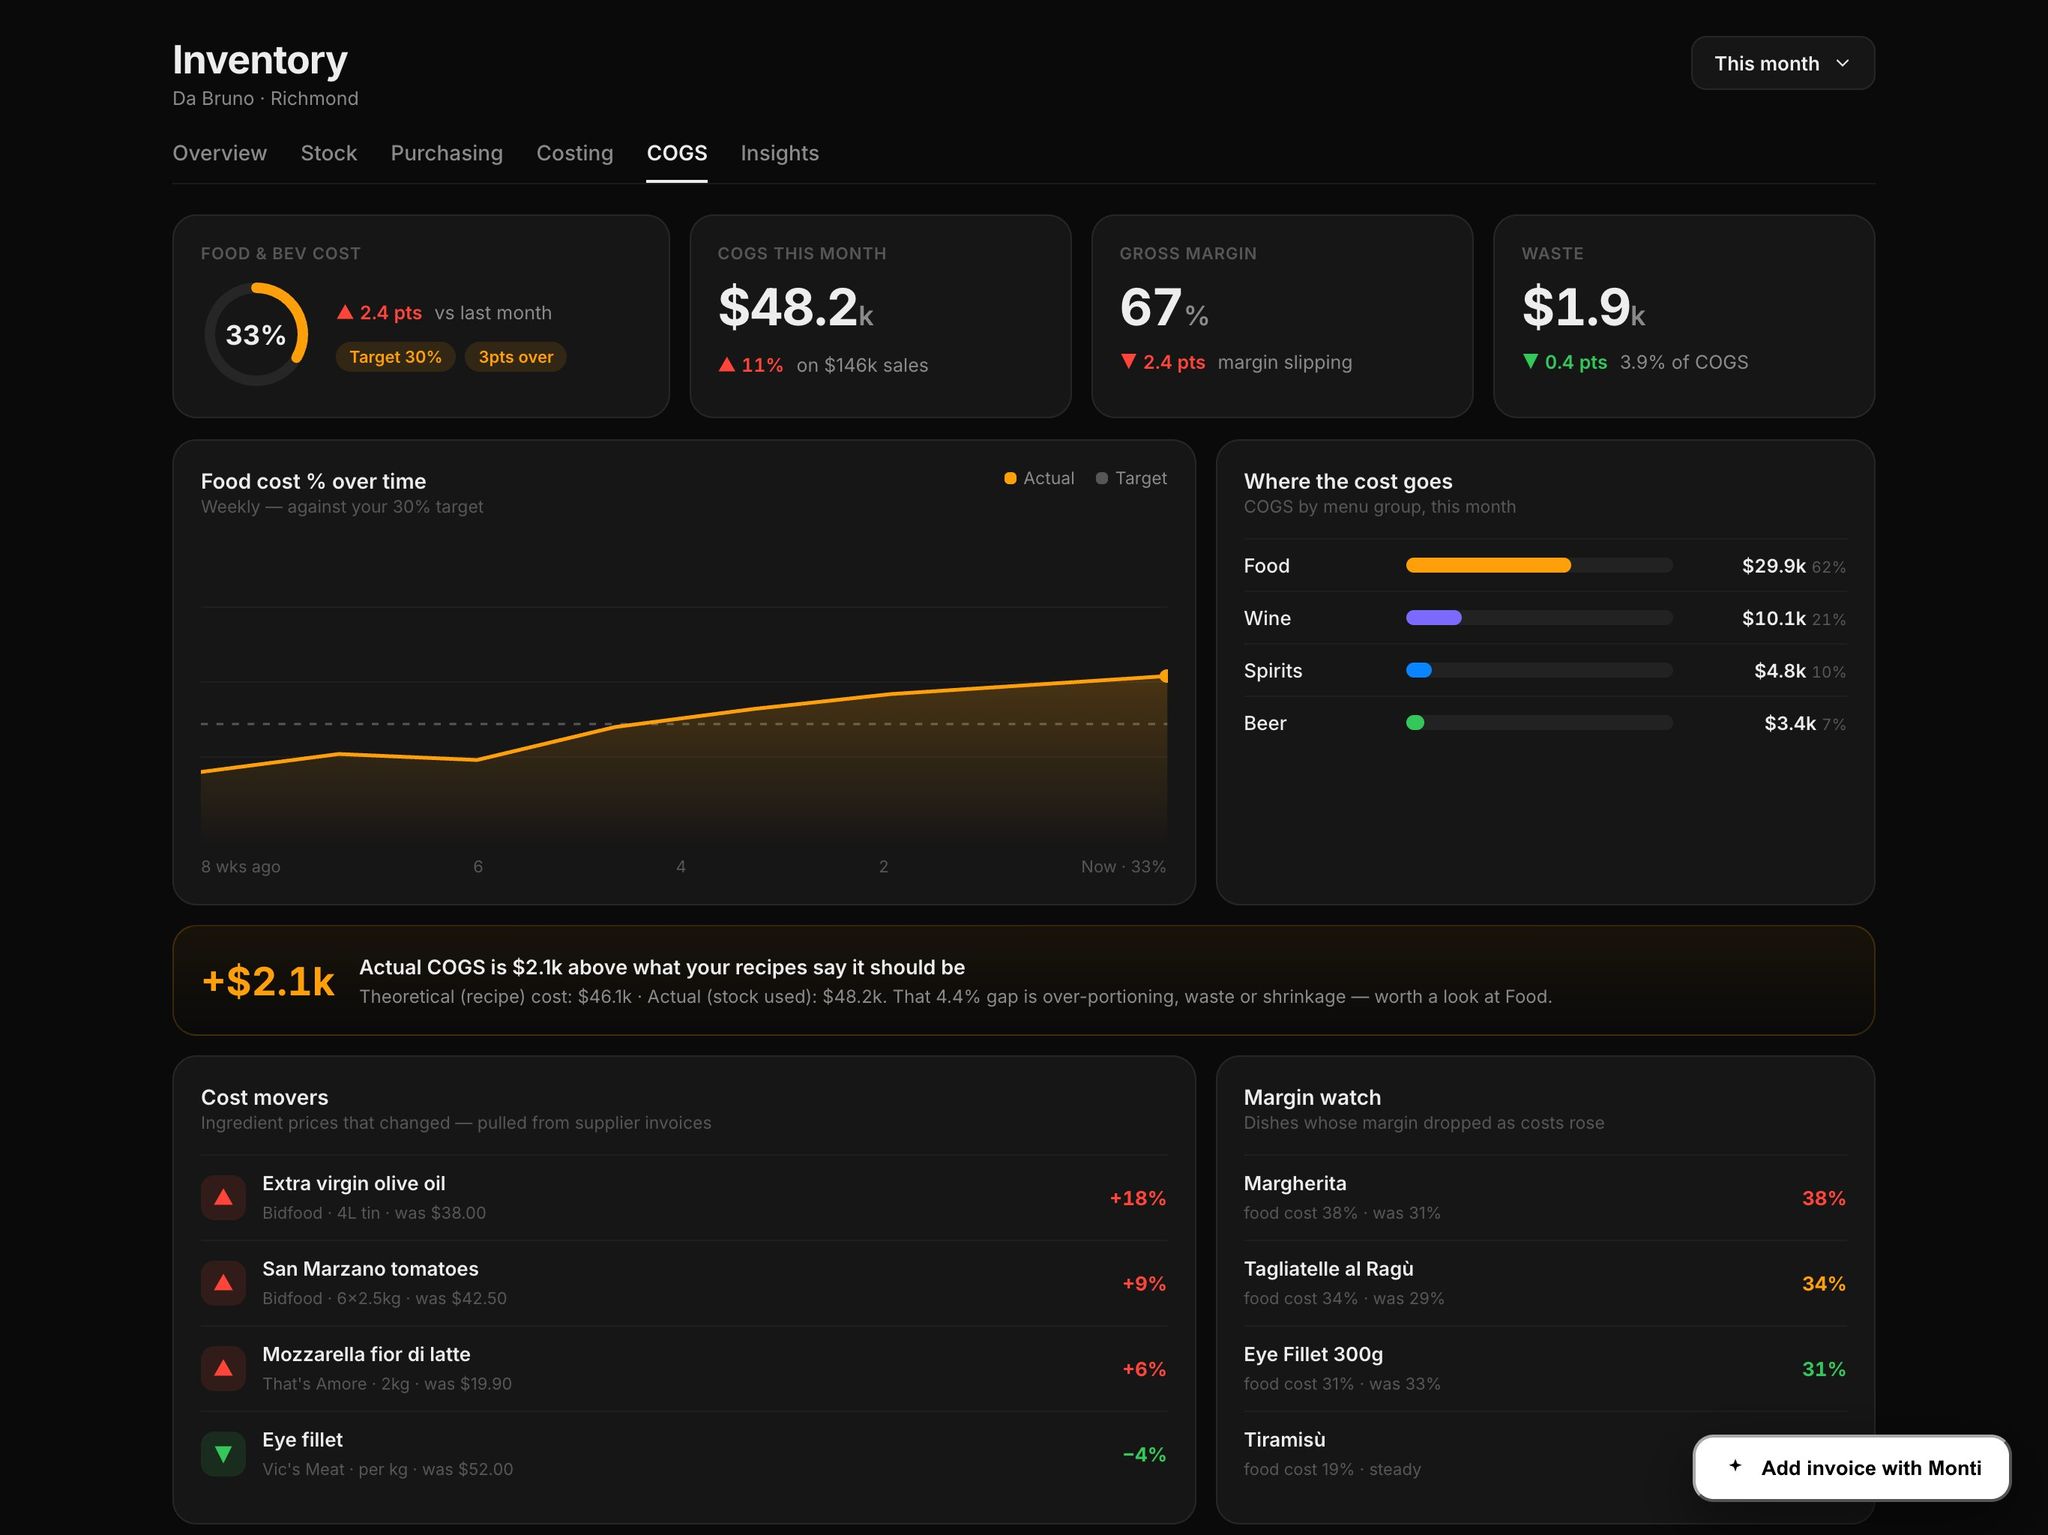Switch to the Overview tab
The height and width of the screenshot is (1535, 2048).
(x=220, y=153)
